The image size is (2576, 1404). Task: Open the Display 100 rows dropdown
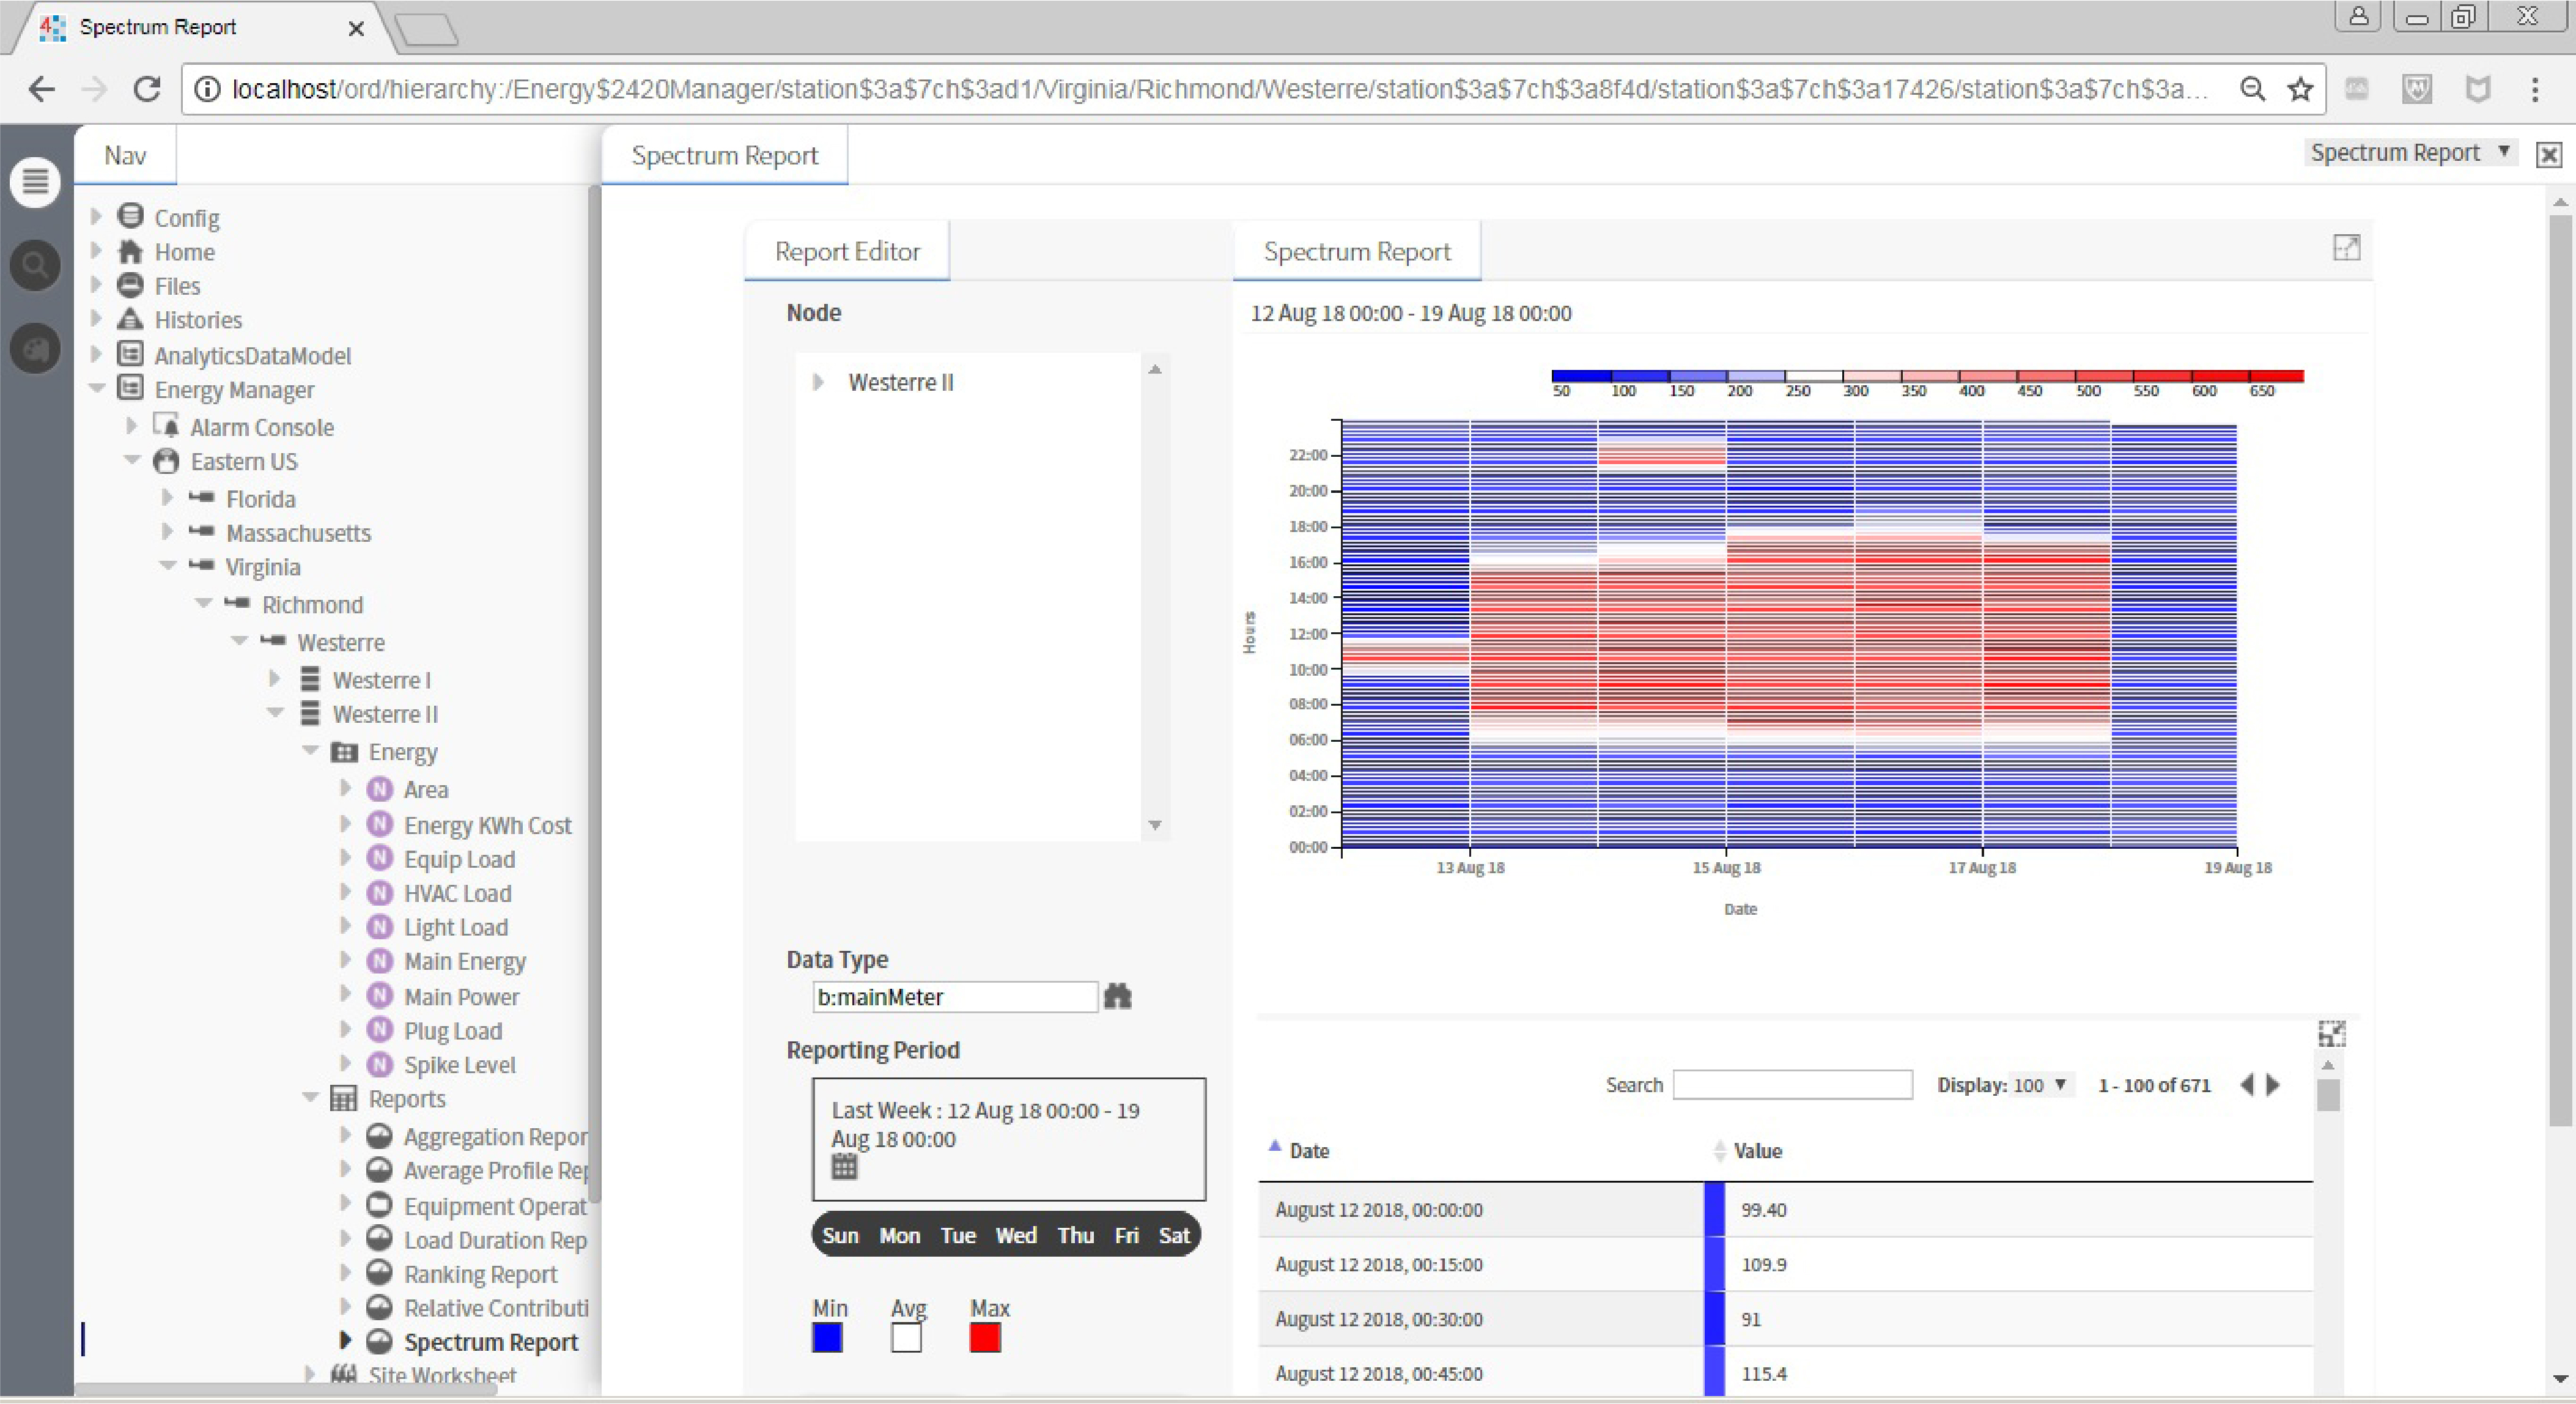(2039, 1085)
